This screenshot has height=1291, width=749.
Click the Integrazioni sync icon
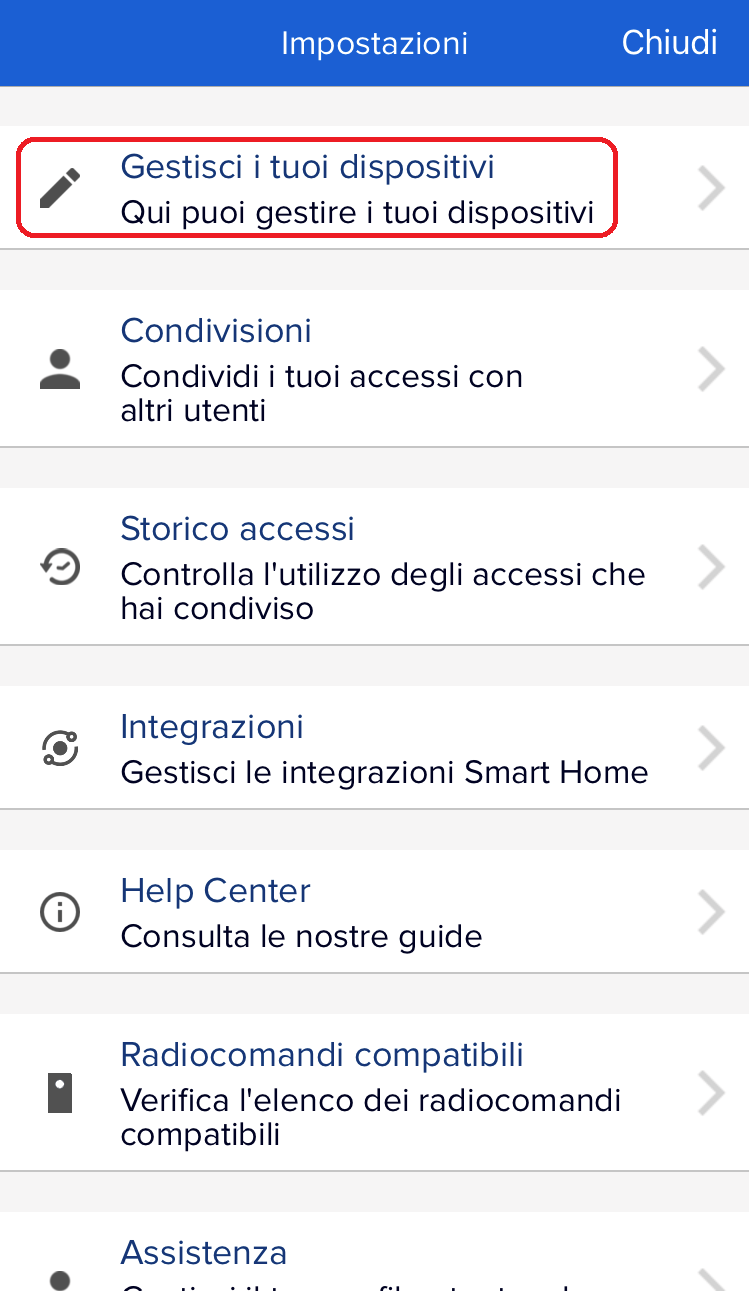[x=60, y=748]
